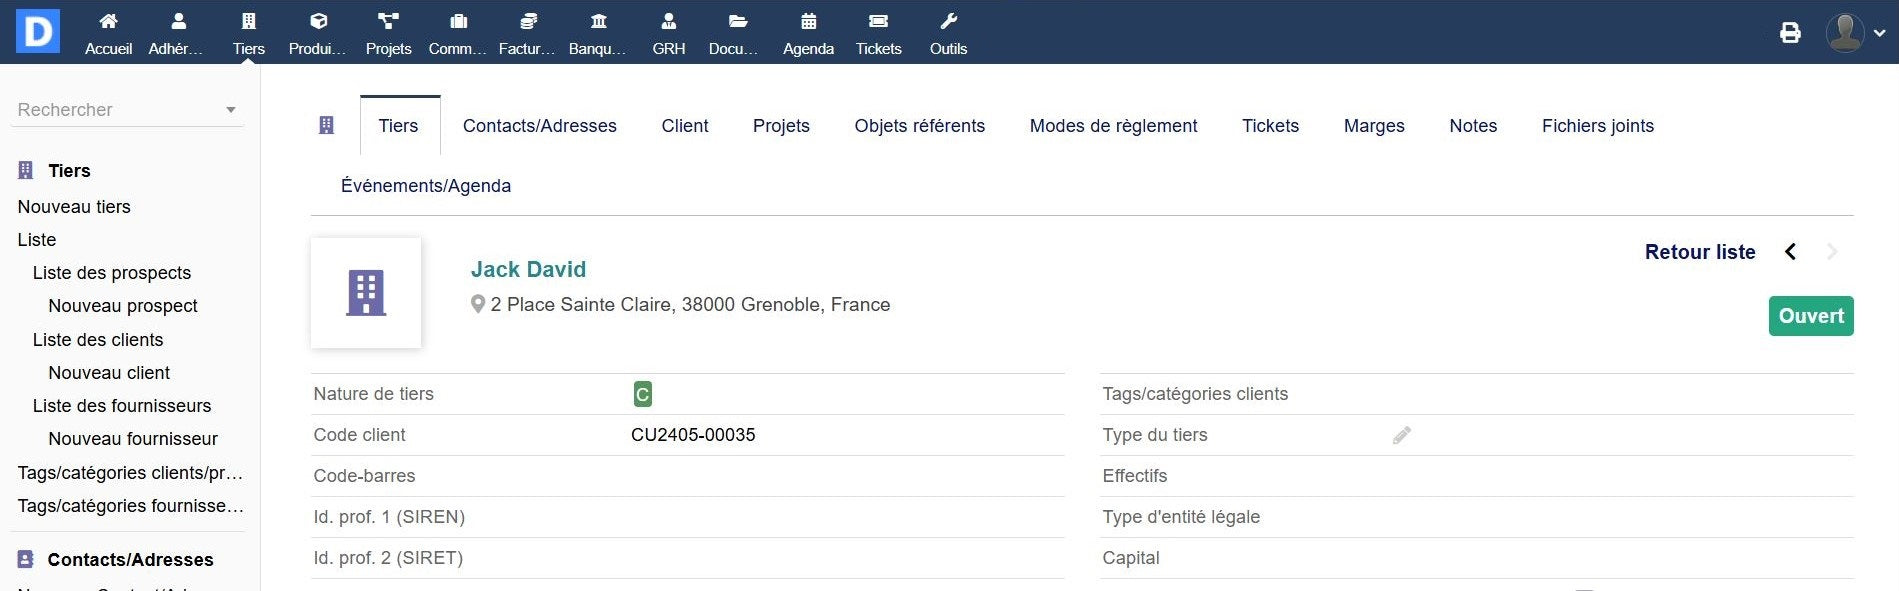The width and height of the screenshot is (1899, 591).
Task: Click the company logo thumbnail
Action: click(366, 293)
